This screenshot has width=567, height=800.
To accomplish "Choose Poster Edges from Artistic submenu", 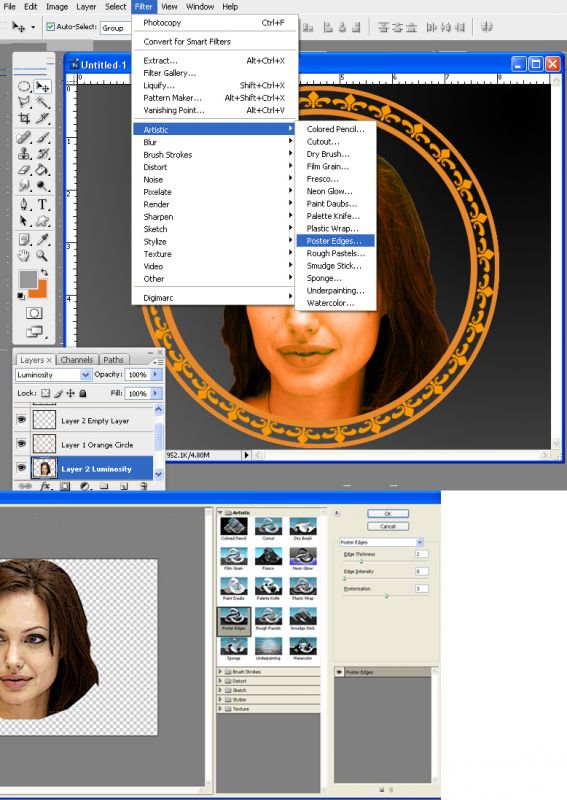I will point(335,241).
